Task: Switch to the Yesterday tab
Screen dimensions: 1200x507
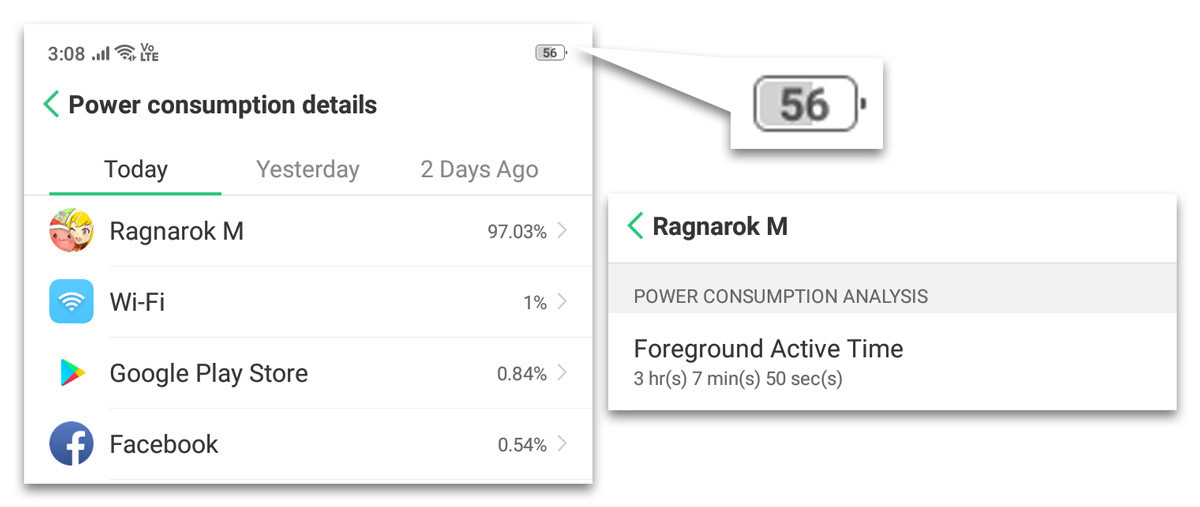Action: pyautogui.click(x=307, y=169)
